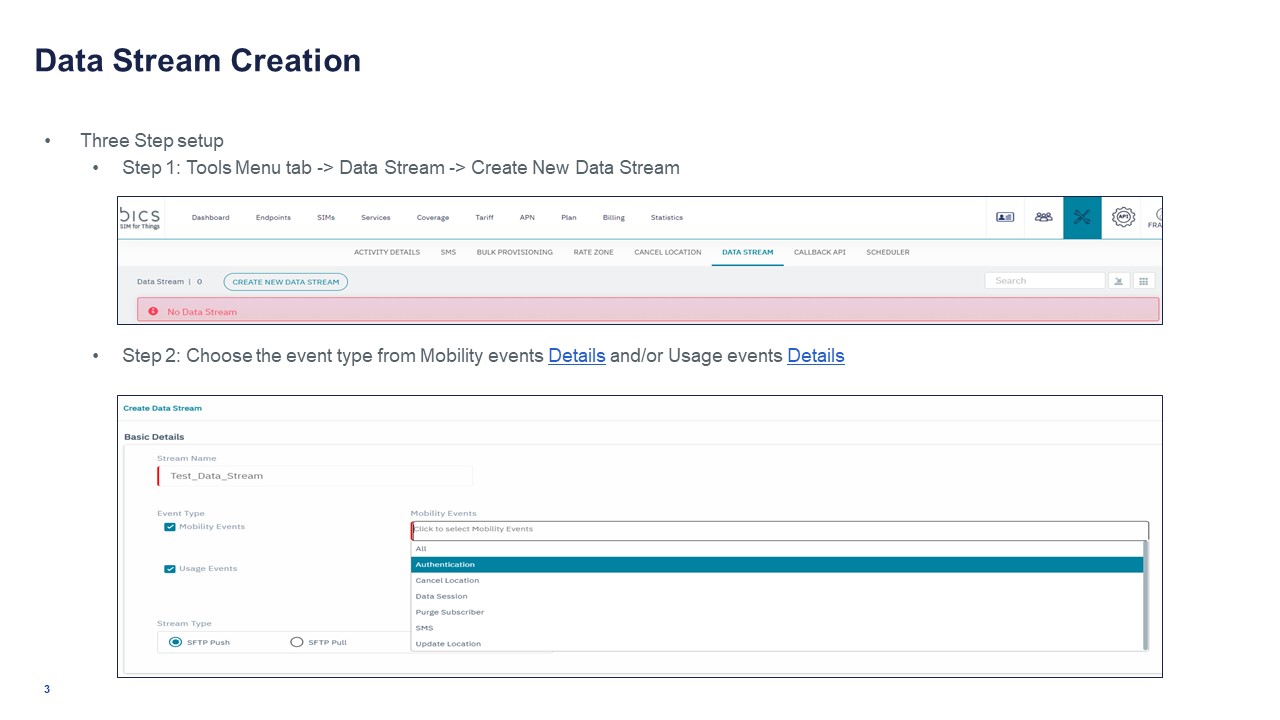Switch to the Data Stream tab

(747, 252)
